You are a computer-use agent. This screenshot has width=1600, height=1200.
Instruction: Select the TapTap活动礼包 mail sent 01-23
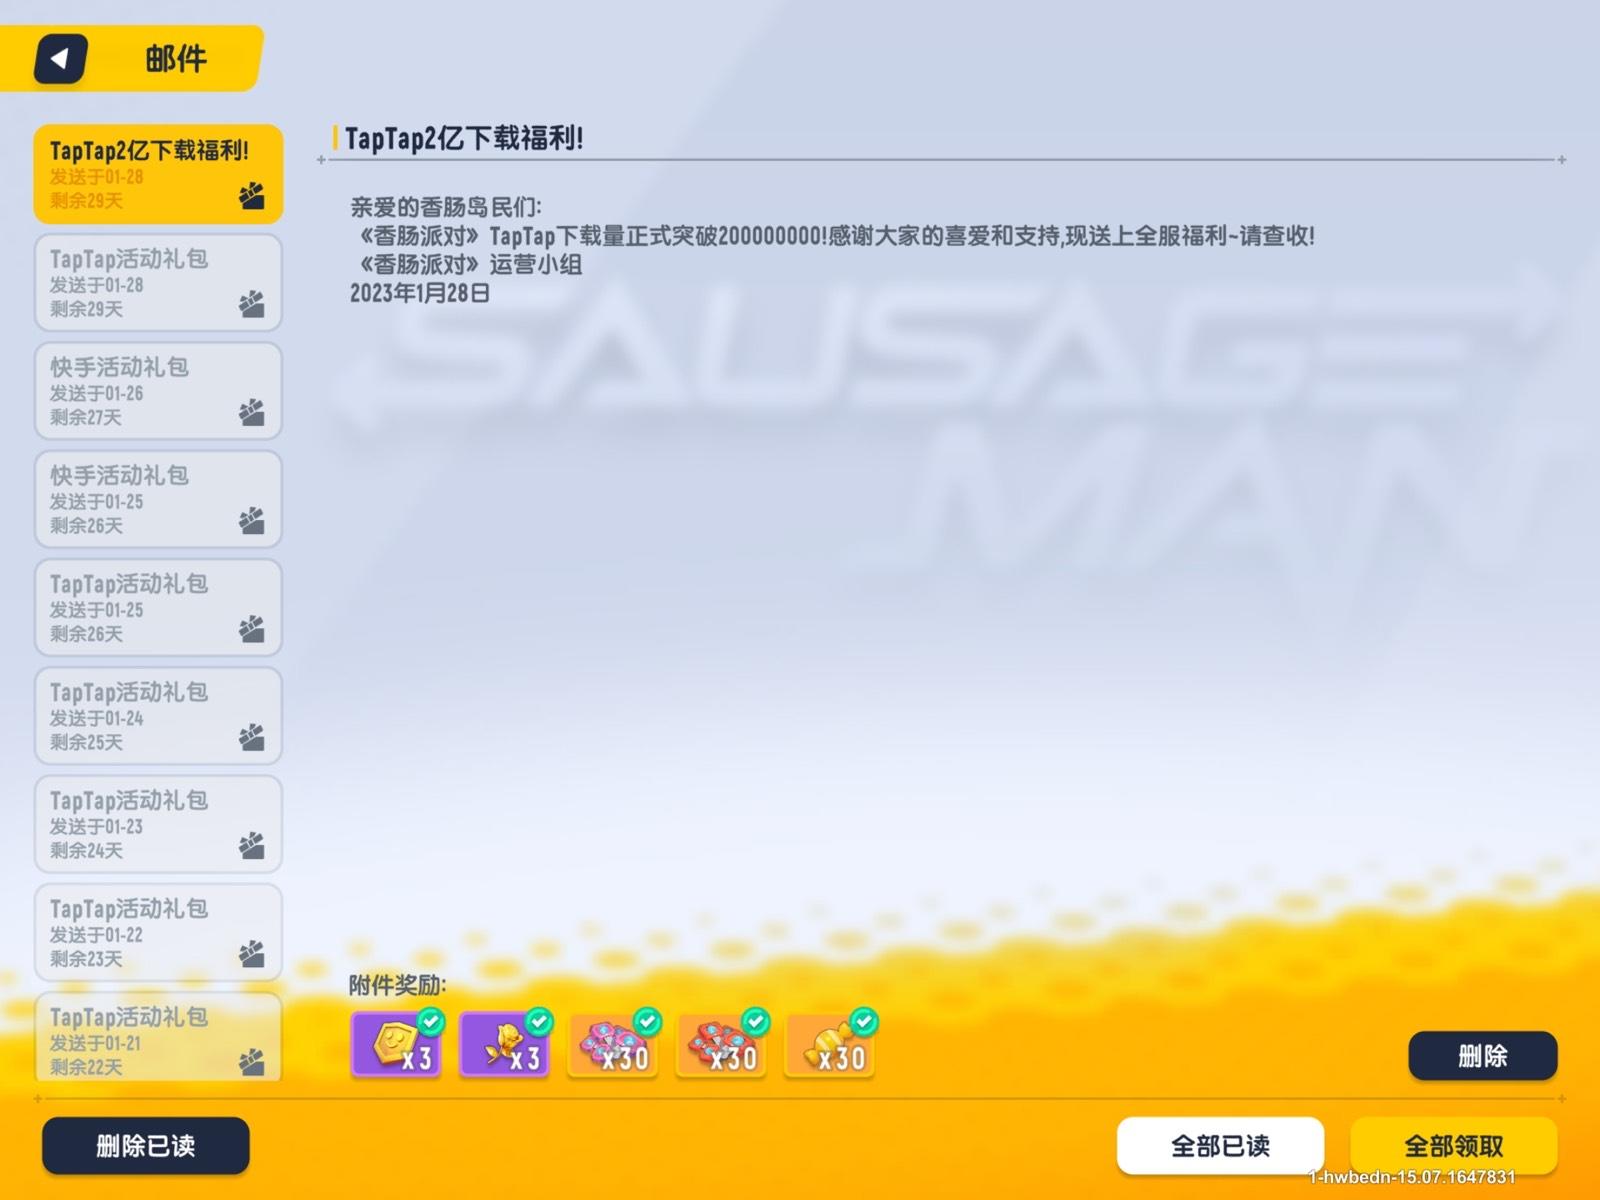158,824
